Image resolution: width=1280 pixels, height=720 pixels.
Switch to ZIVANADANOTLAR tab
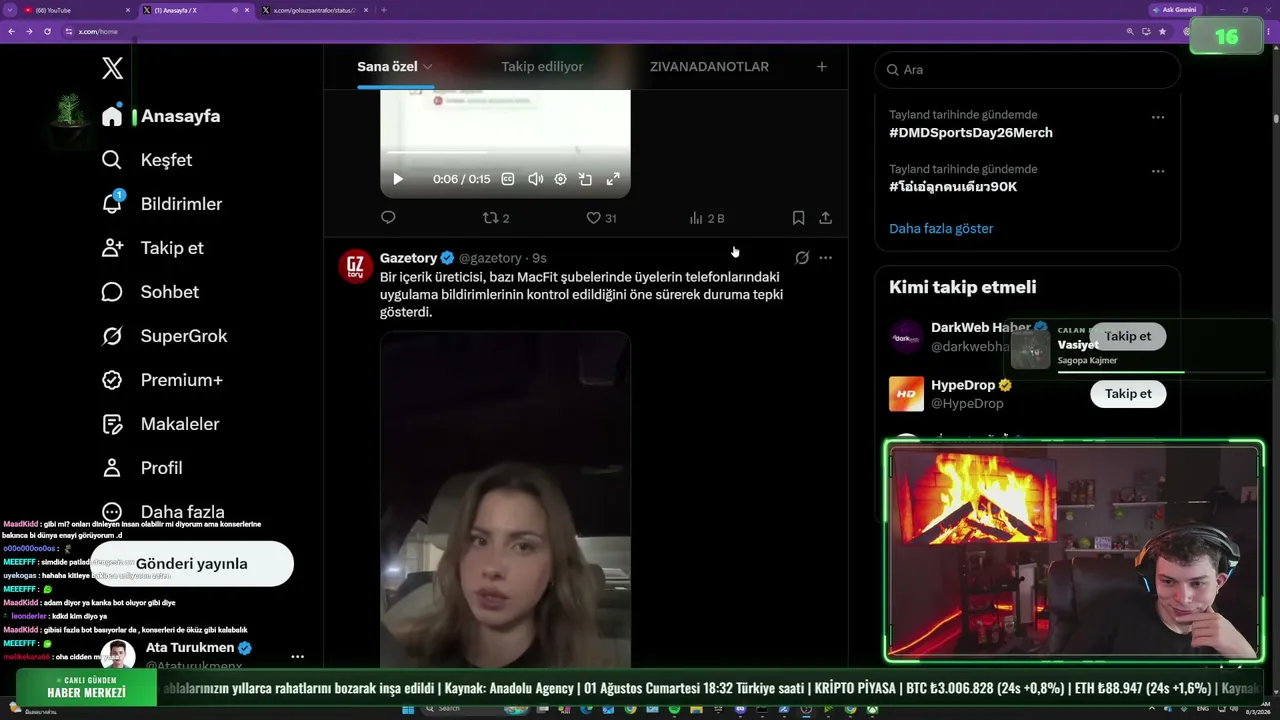[709, 67]
